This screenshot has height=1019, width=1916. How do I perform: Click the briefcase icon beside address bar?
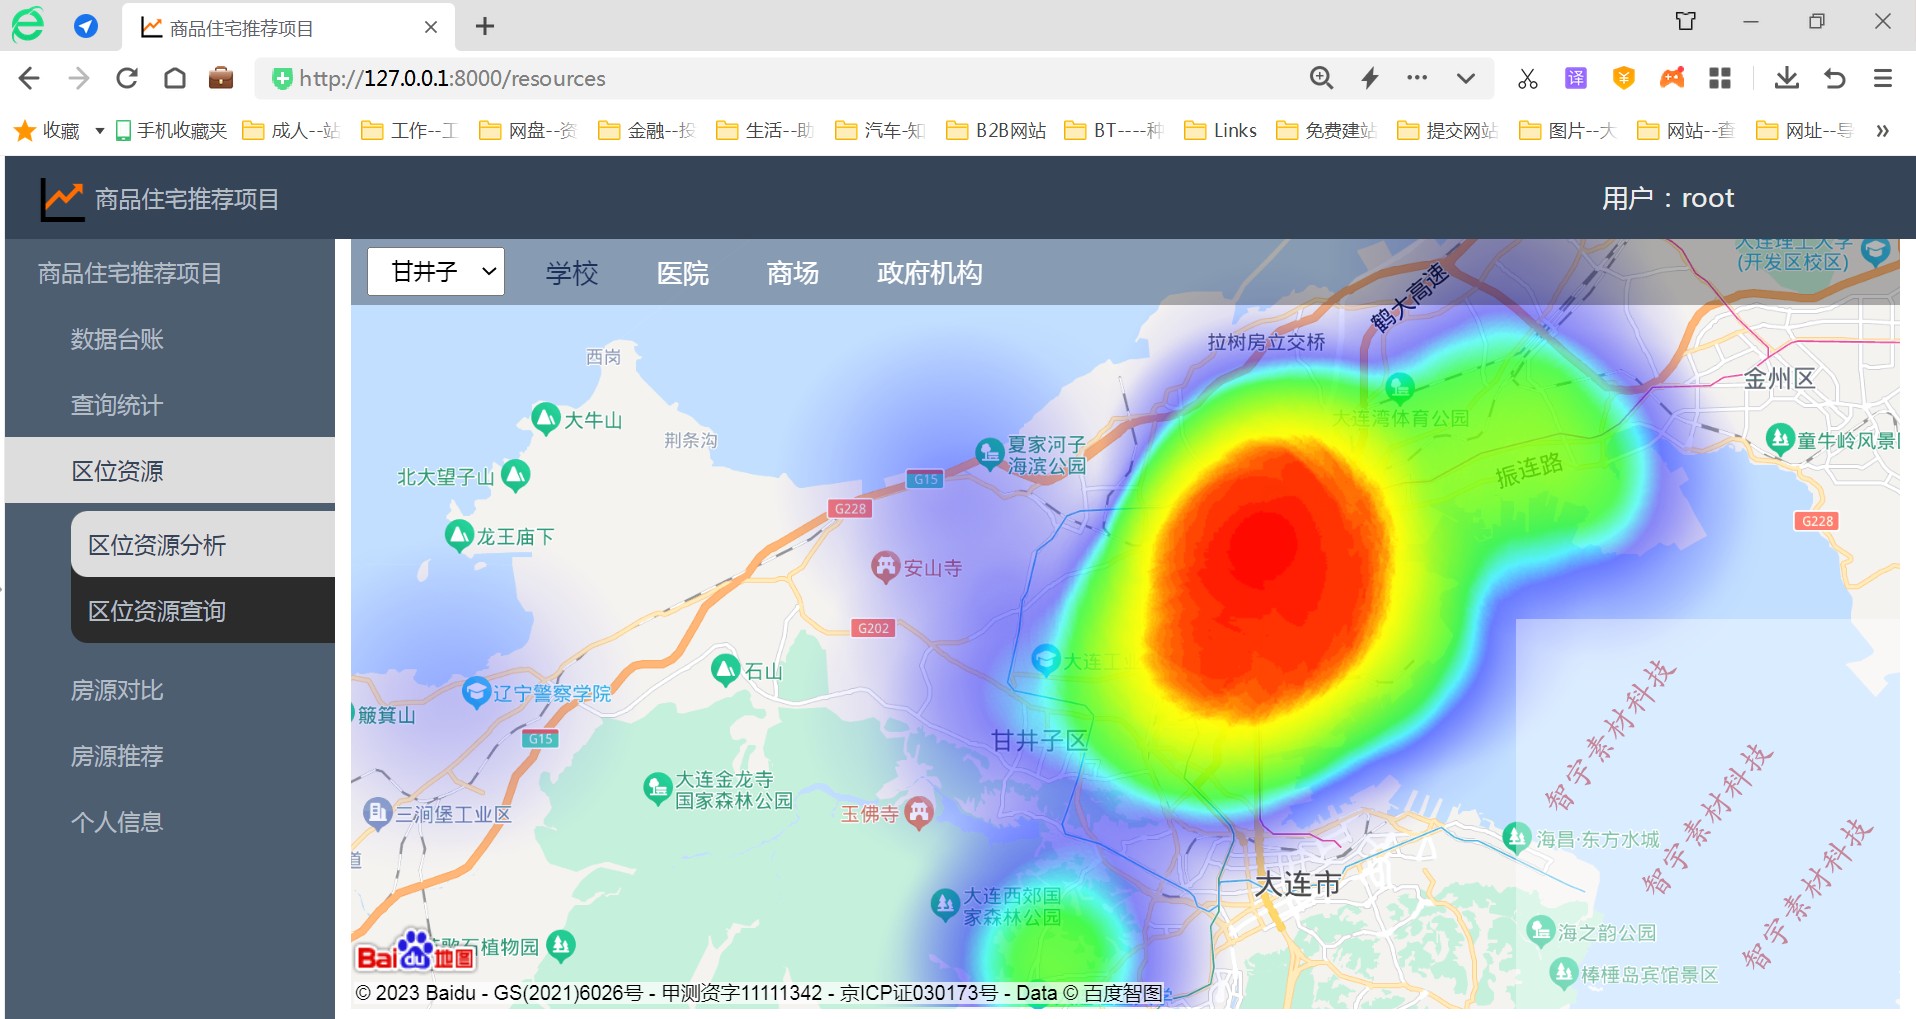(221, 78)
